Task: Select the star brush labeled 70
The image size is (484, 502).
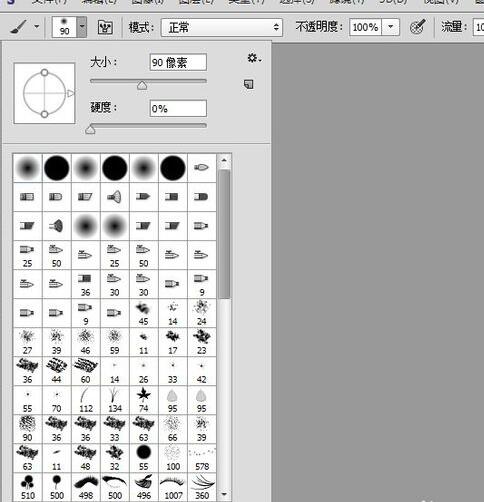Action: coord(56,400)
